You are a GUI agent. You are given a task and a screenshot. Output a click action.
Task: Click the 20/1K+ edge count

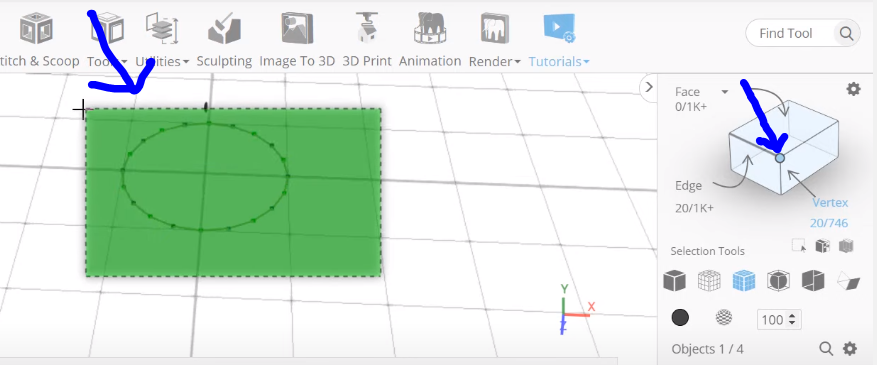tap(694, 208)
